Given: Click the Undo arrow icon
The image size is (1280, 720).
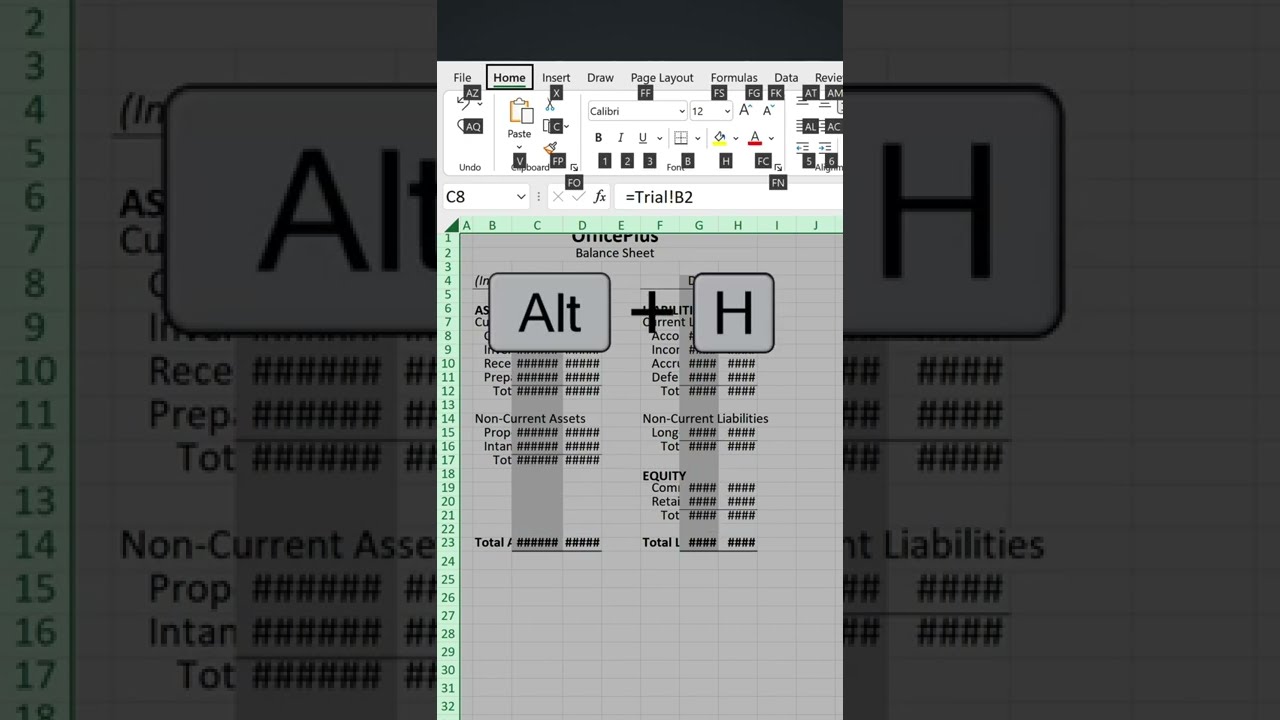Looking at the screenshot, I should [x=463, y=102].
